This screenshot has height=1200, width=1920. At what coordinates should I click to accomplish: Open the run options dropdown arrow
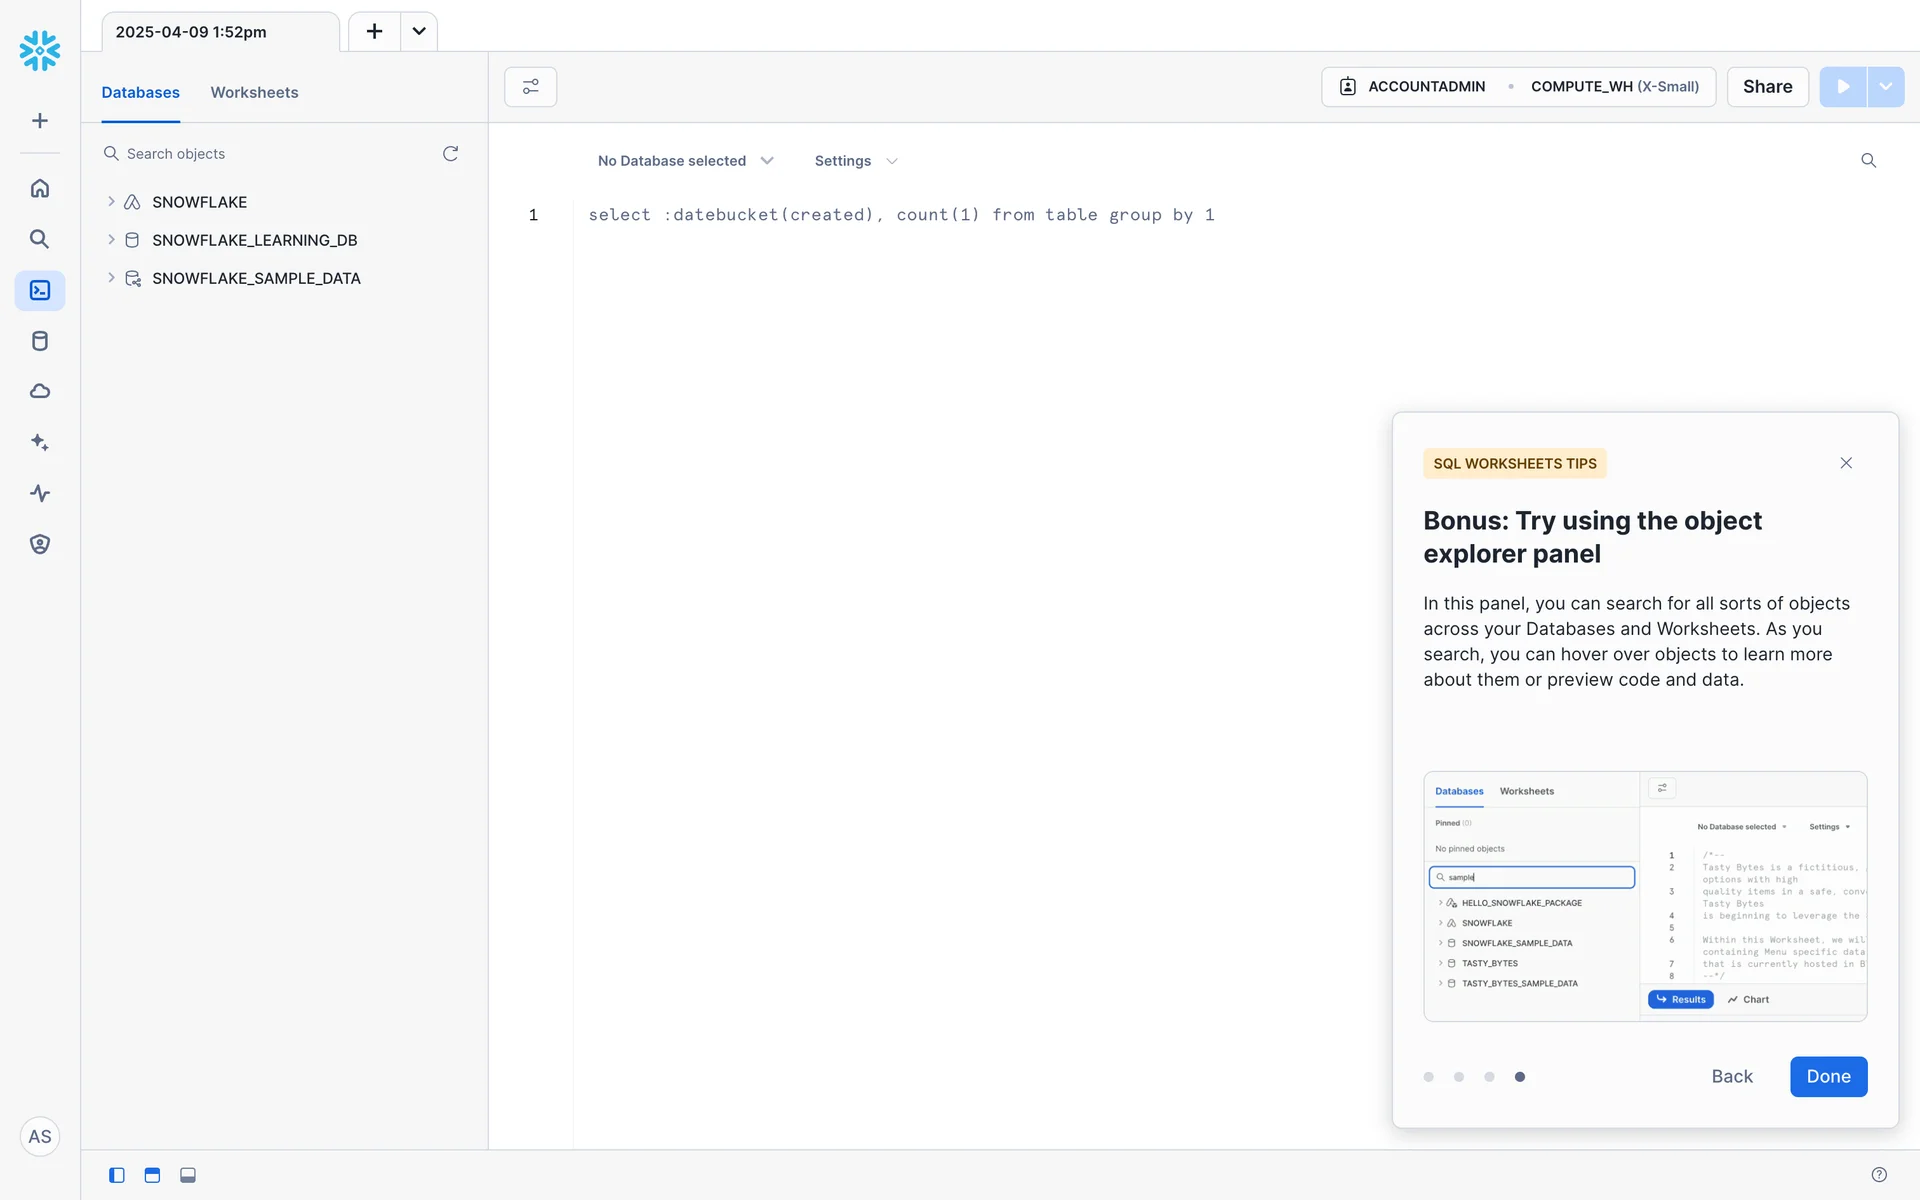click(x=1885, y=87)
